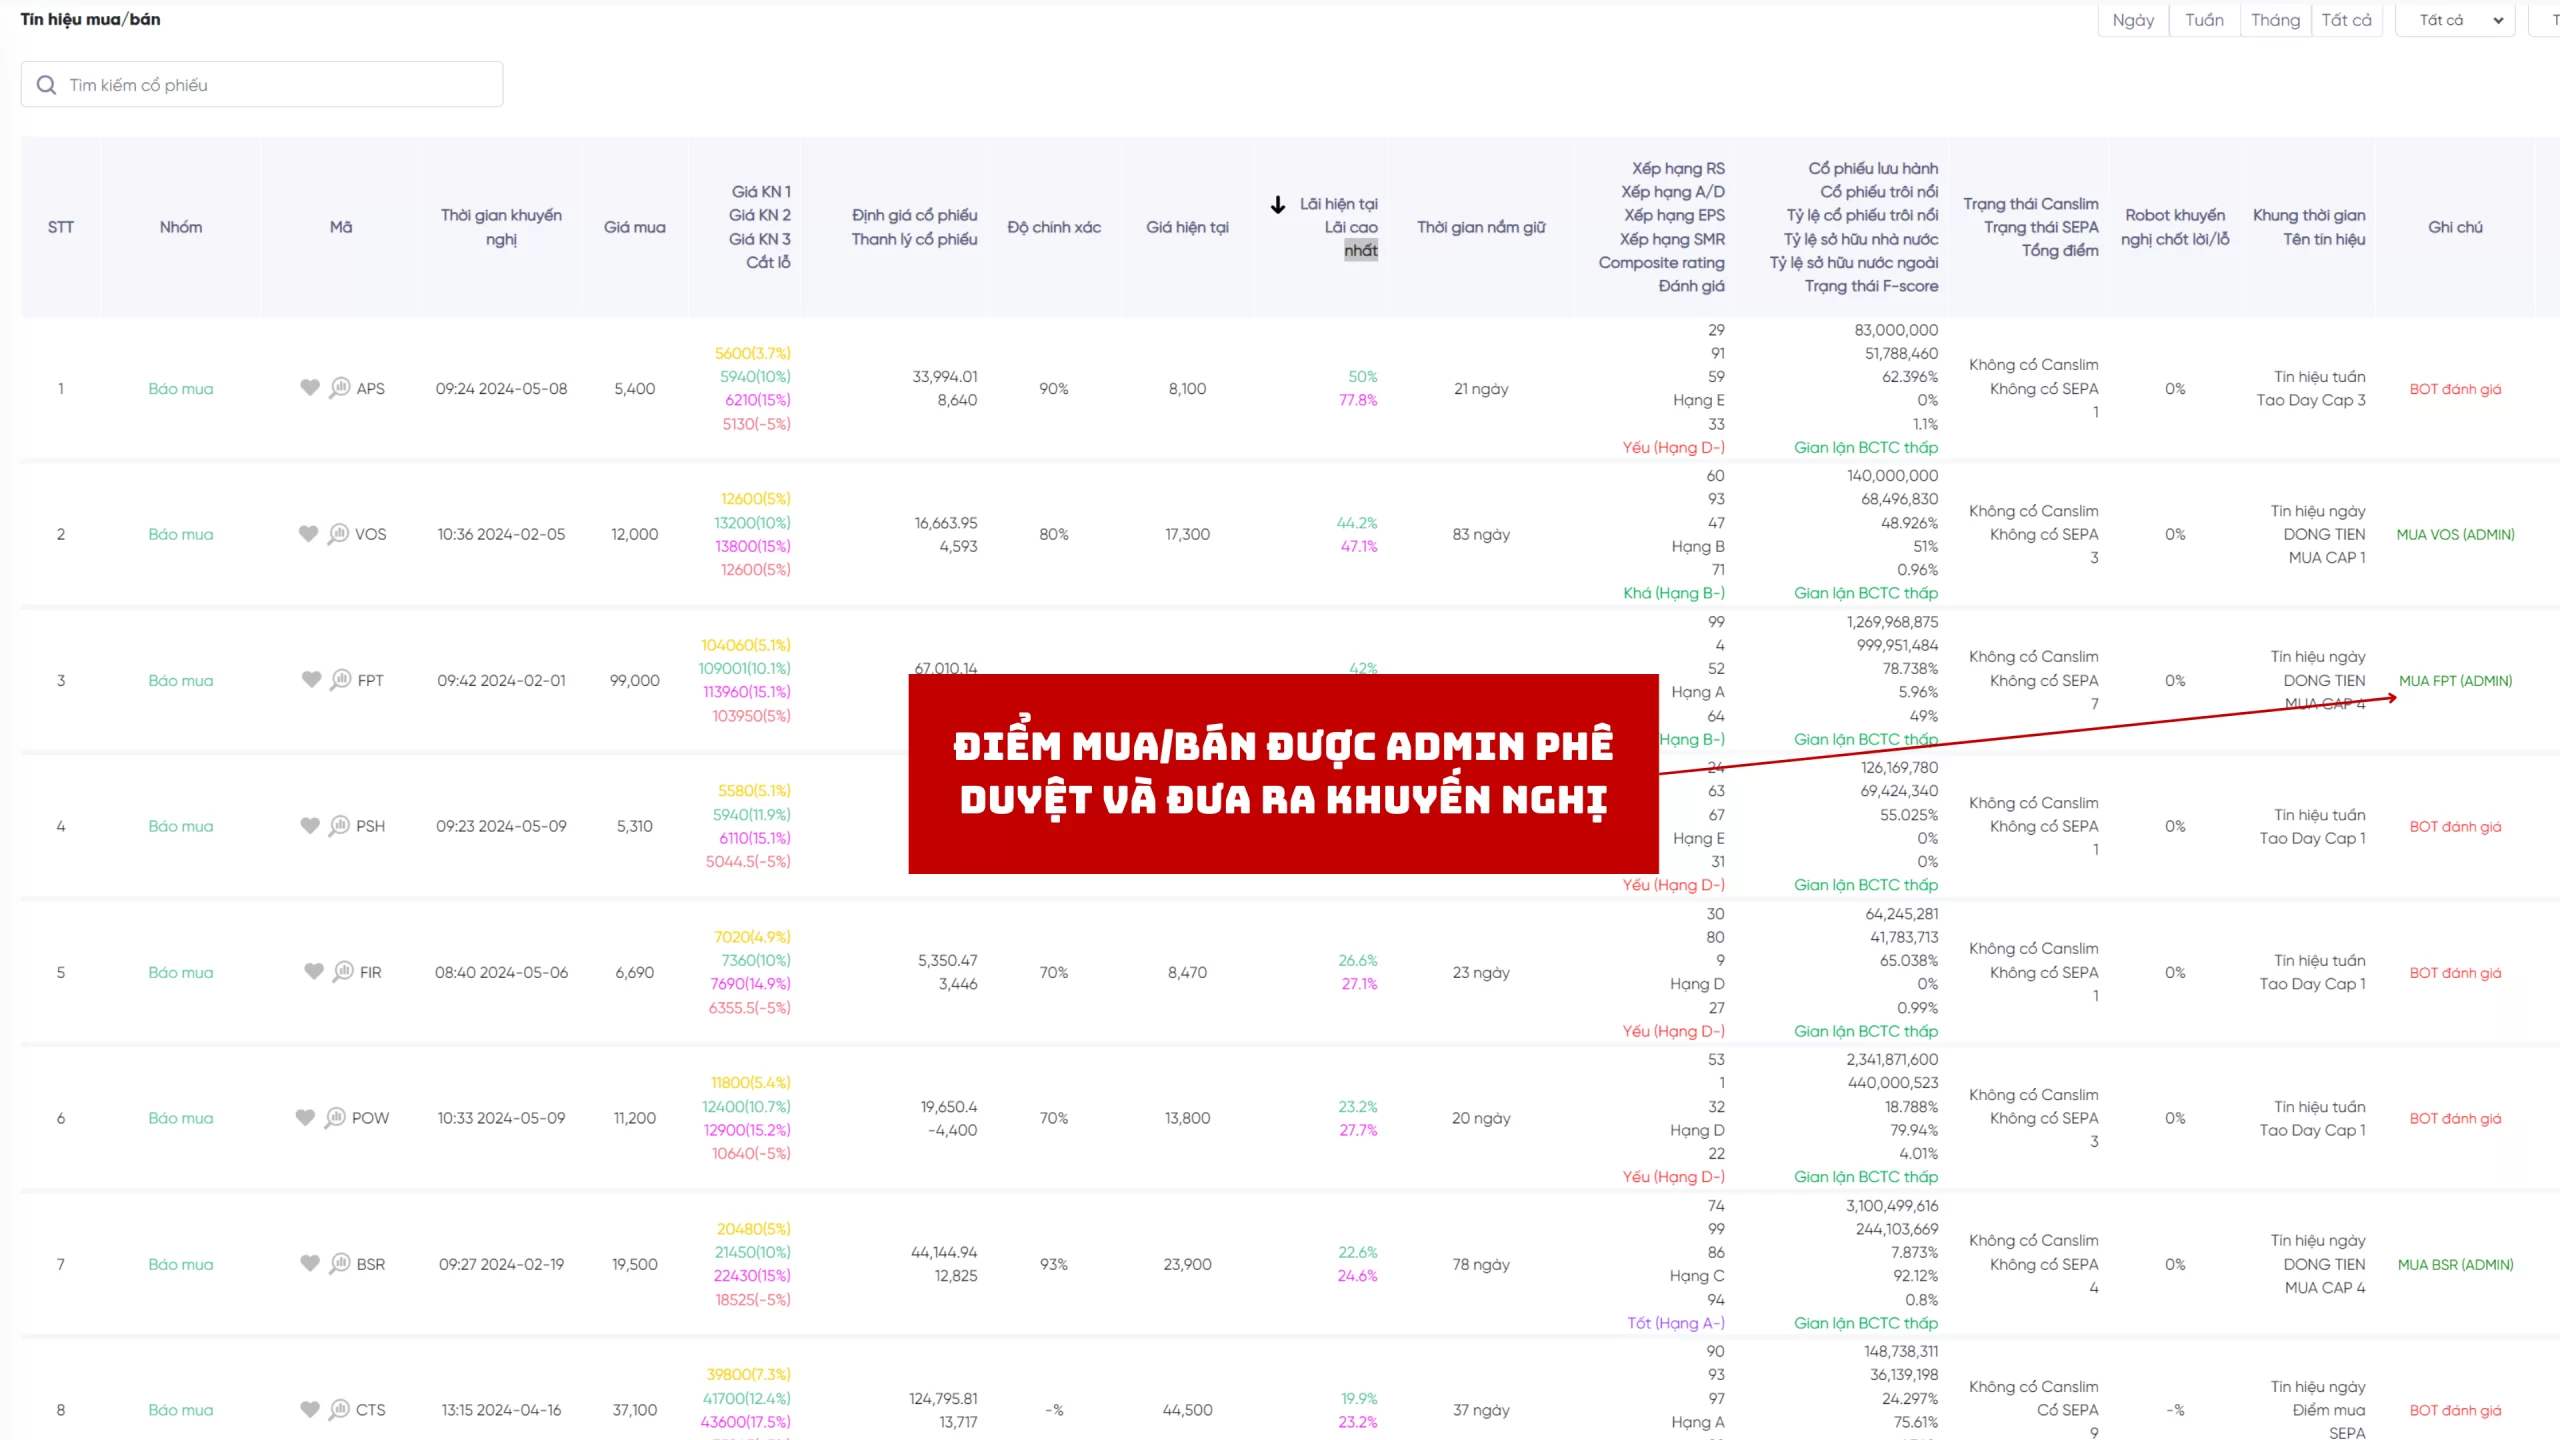Click Báo mua in the FIR row
Image resolution: width=2560 pixels, height=1440 pixels.
(181, 973)
